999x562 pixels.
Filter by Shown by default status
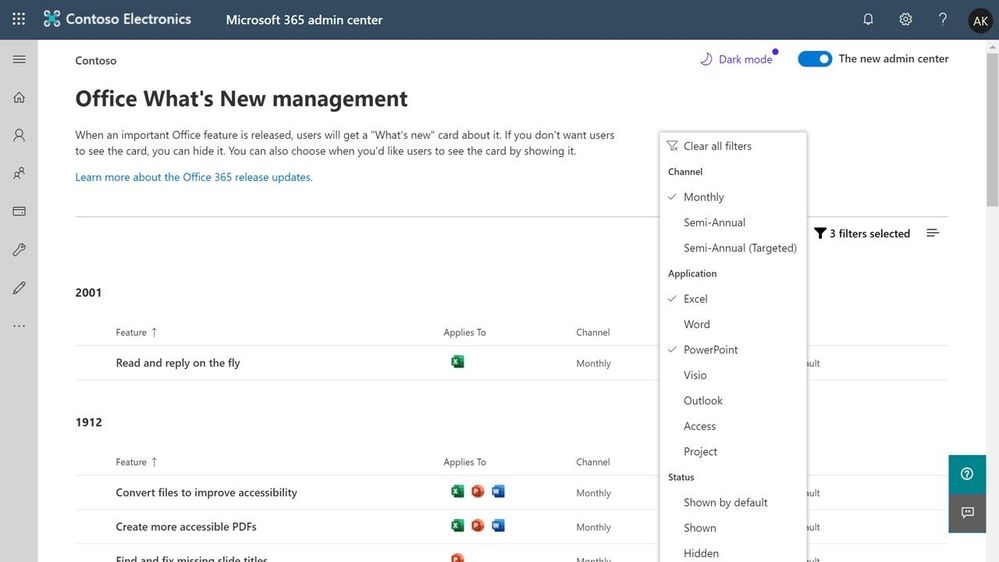click(733, 503)
